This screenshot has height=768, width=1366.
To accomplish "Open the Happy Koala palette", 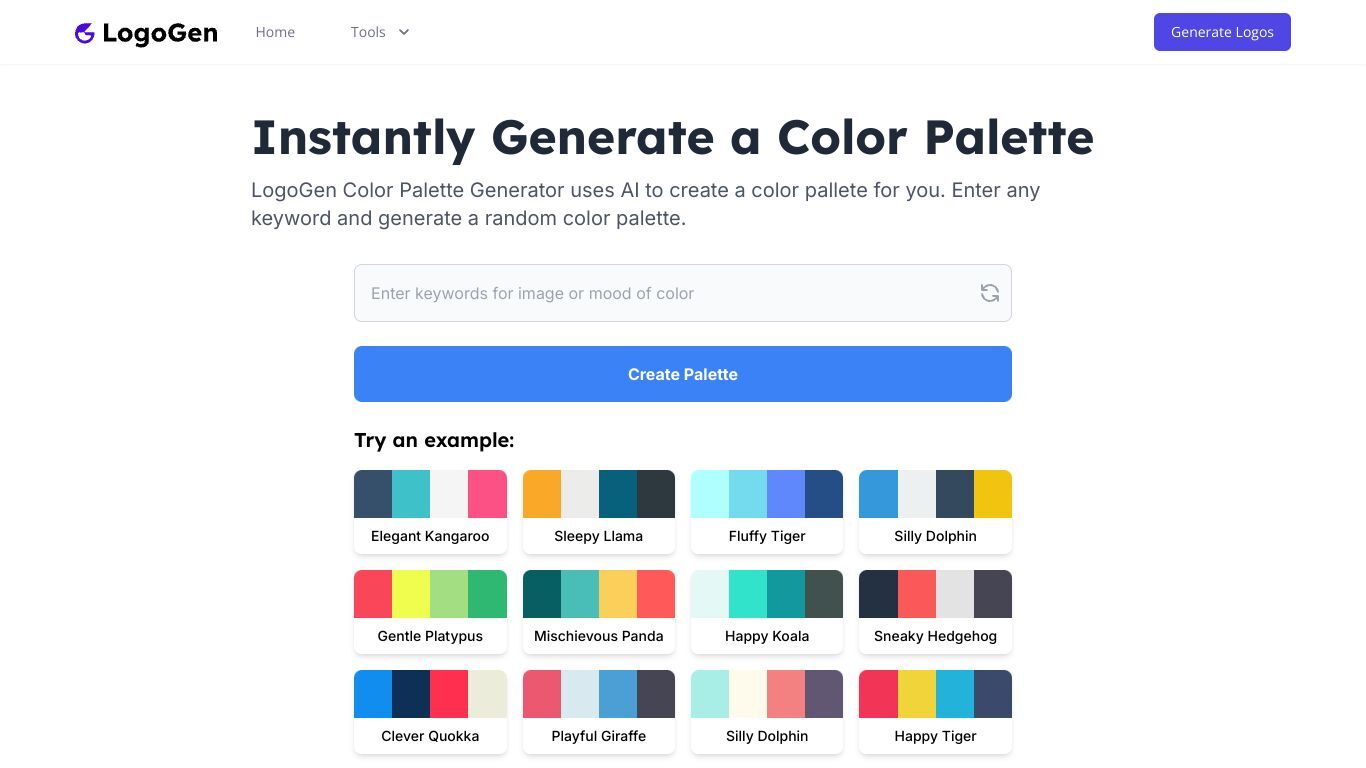I will (x=767, y=612).
